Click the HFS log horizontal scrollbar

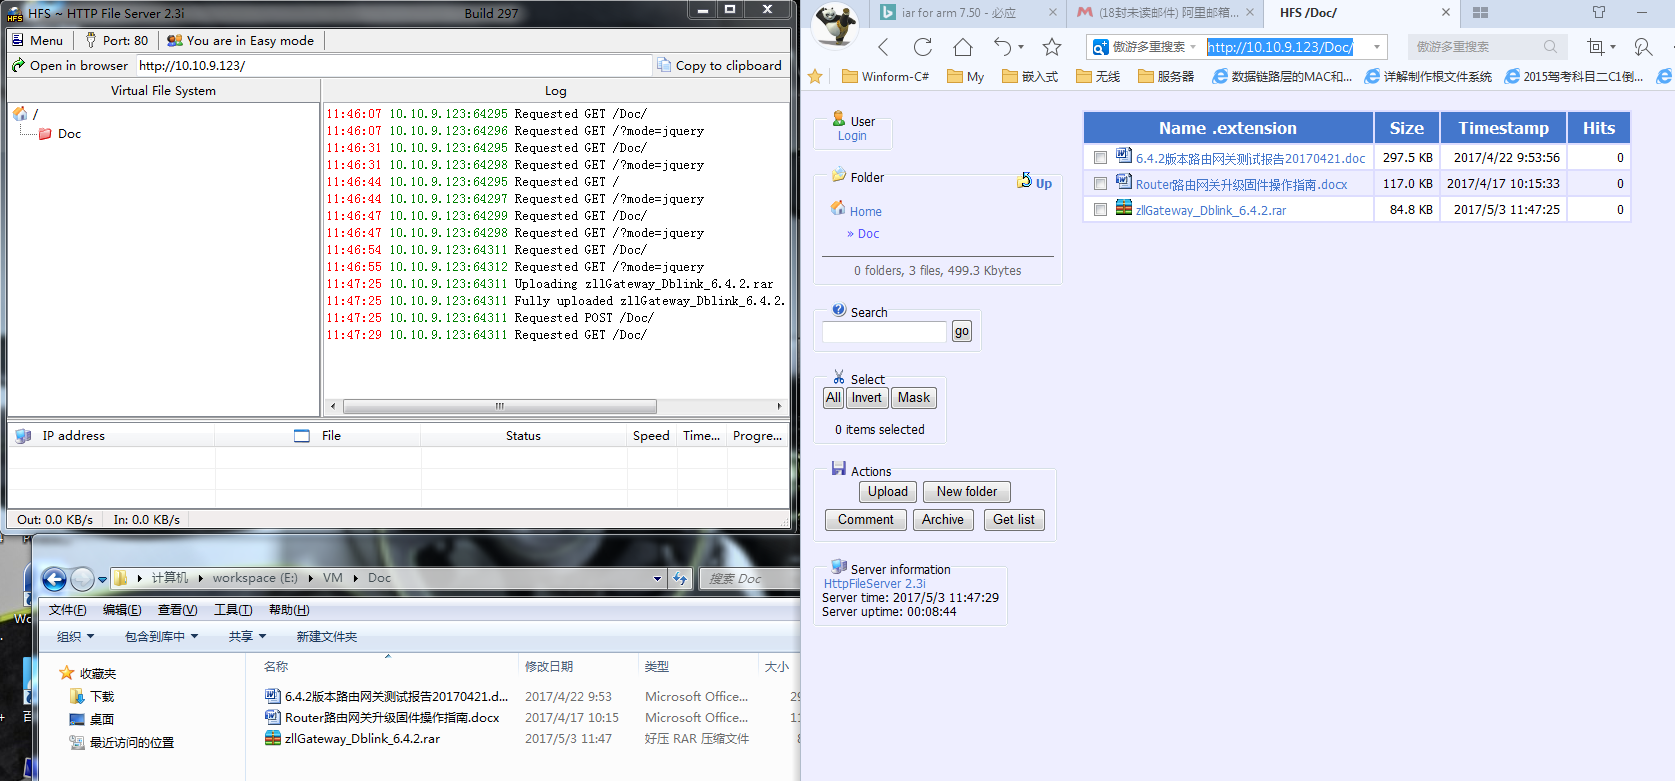pyautogui.click(x=499, y=406)
